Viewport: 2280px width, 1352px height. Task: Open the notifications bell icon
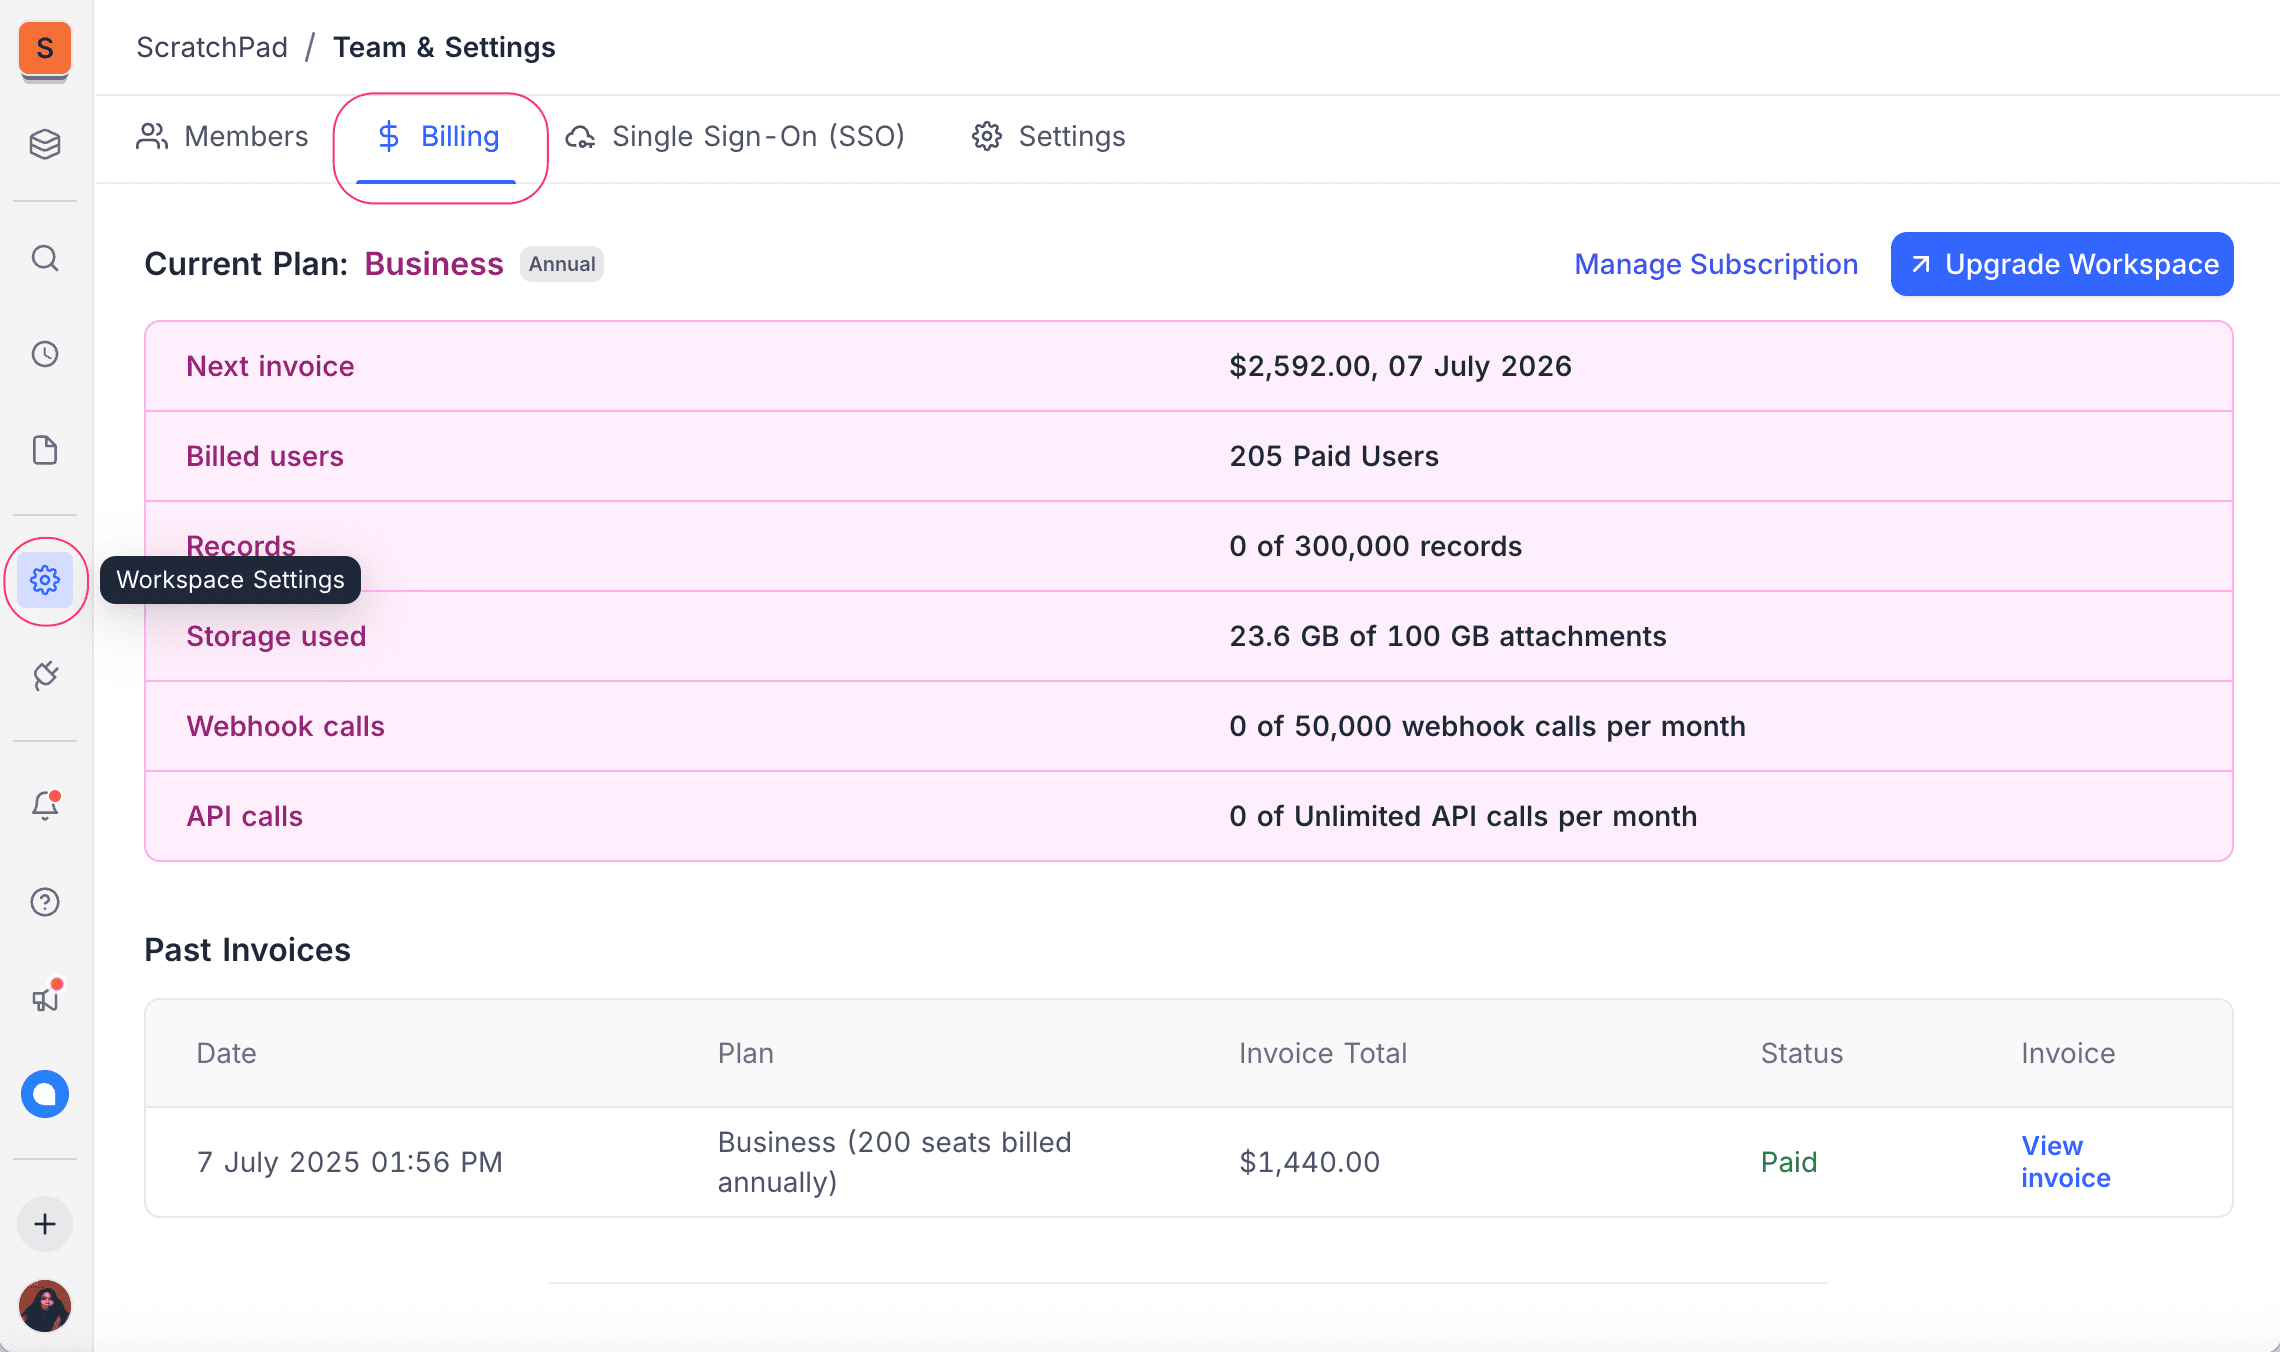[x=45, y=806]
